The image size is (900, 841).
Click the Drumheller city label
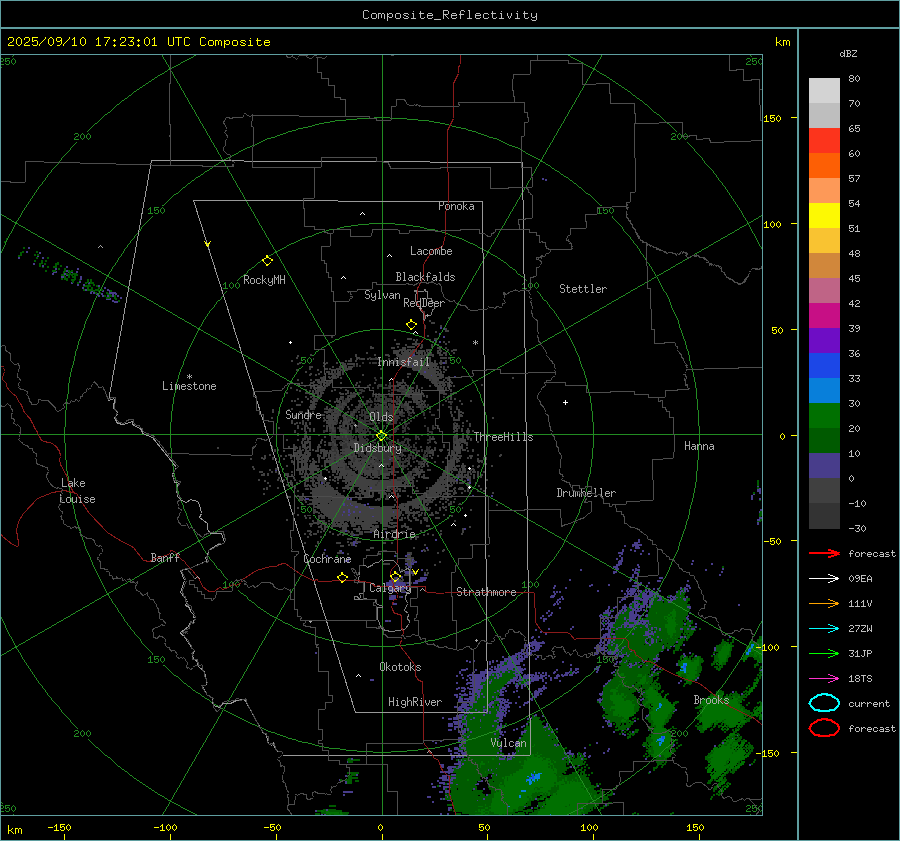[x=586, y=493]
